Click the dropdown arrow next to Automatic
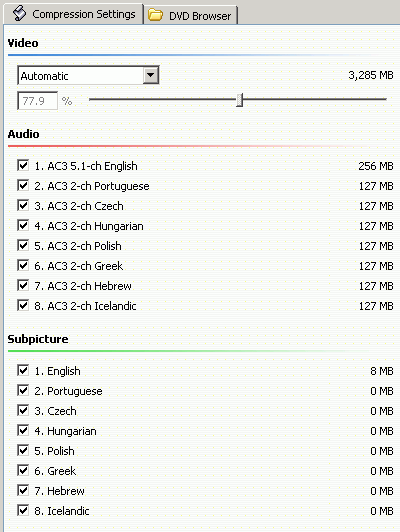400x532 pixels. [x=151, y=75]
